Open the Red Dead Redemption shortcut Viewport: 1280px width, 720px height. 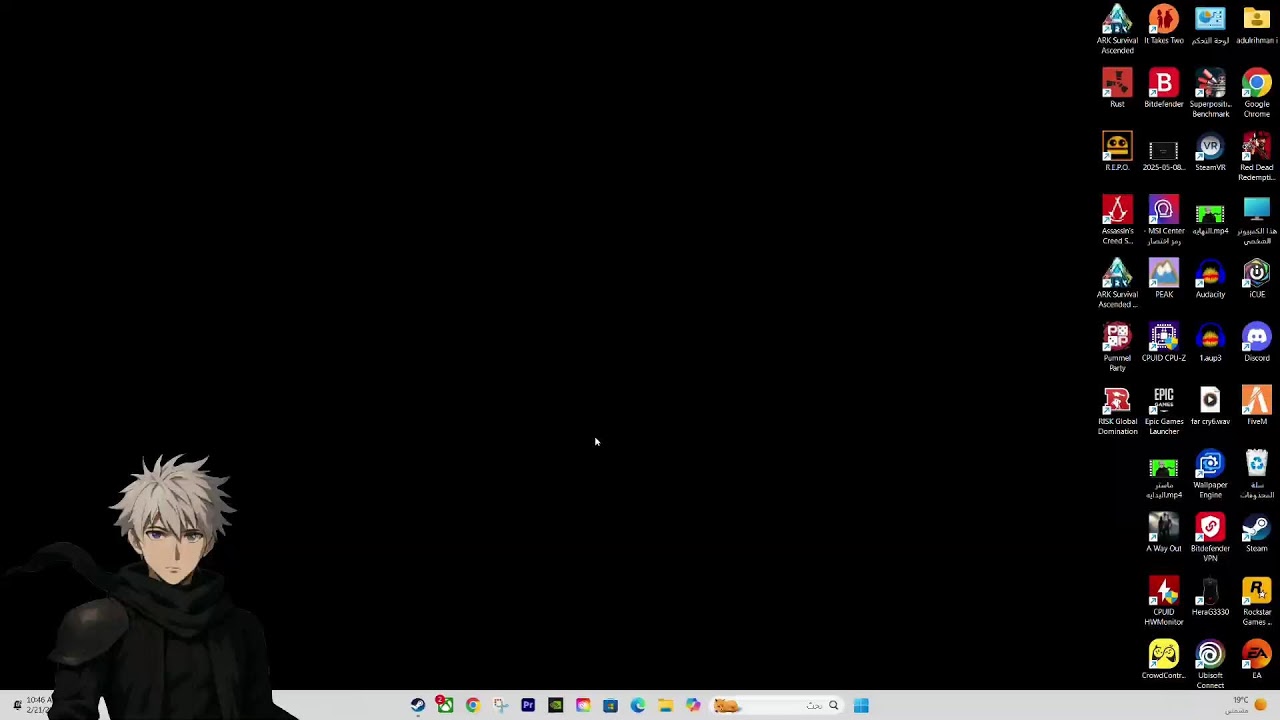[1257, 157]
